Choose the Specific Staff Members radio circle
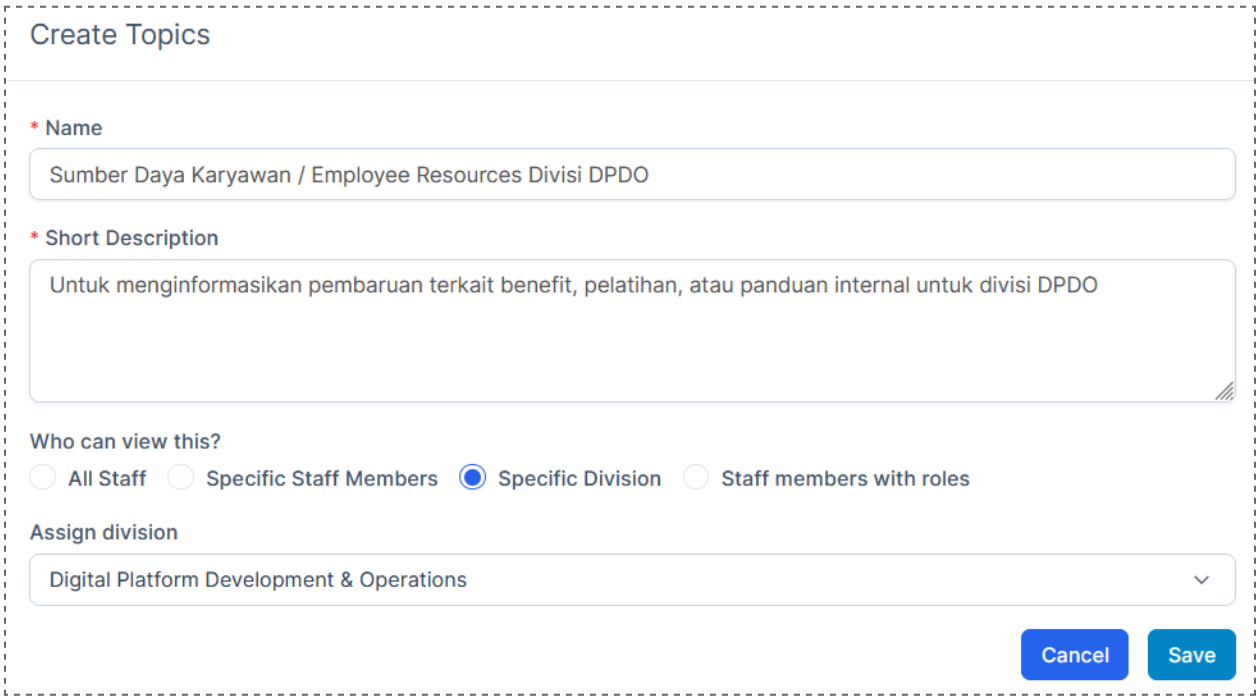This screenshot has height=699, width=1258. pyautogui.click(x=181, y=478)
